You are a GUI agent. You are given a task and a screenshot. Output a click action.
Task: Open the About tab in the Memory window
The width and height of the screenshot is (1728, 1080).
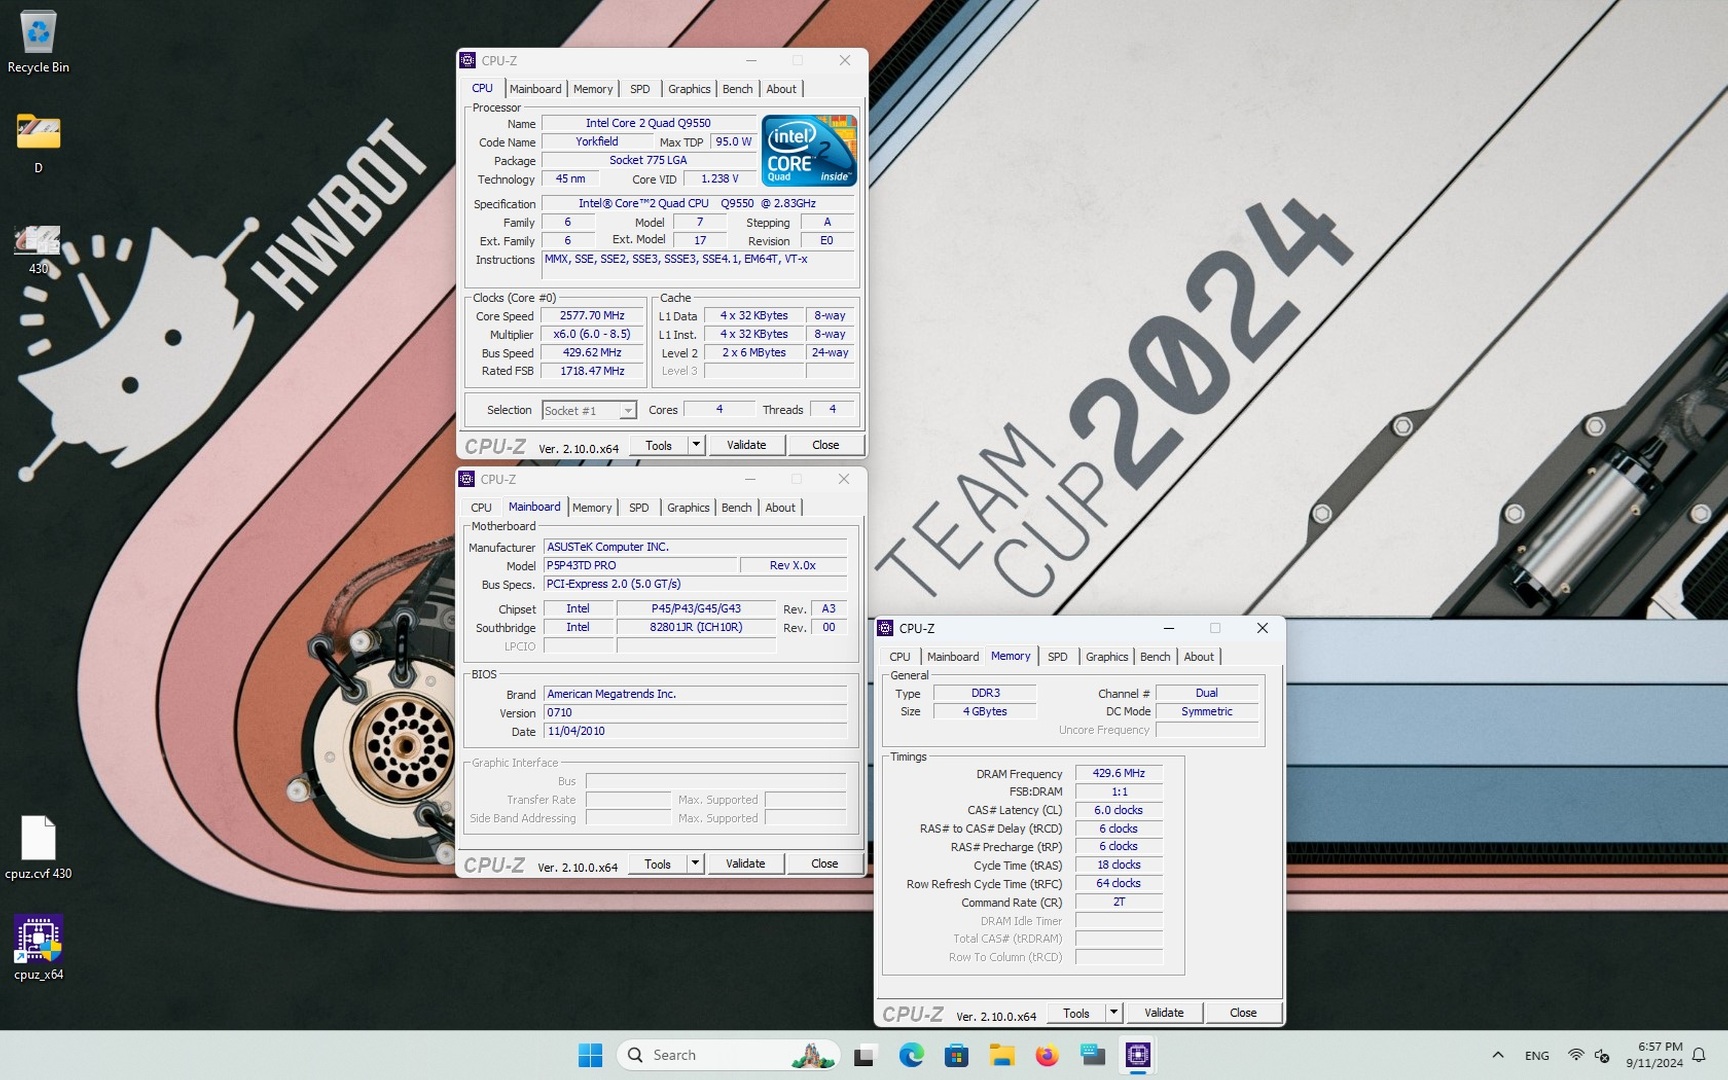tap(1199, 657)
